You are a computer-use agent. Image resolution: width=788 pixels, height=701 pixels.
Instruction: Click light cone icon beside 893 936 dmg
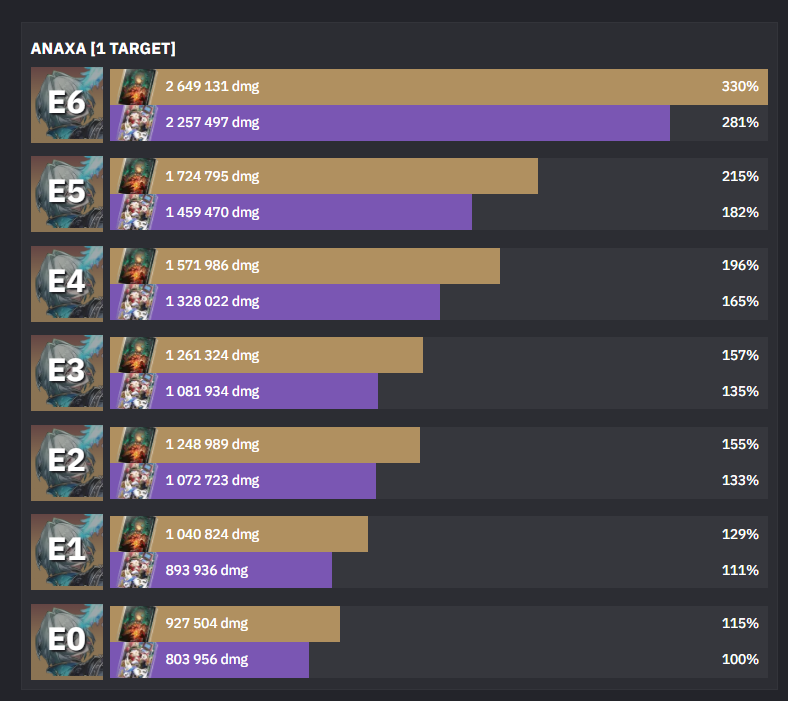135,570
